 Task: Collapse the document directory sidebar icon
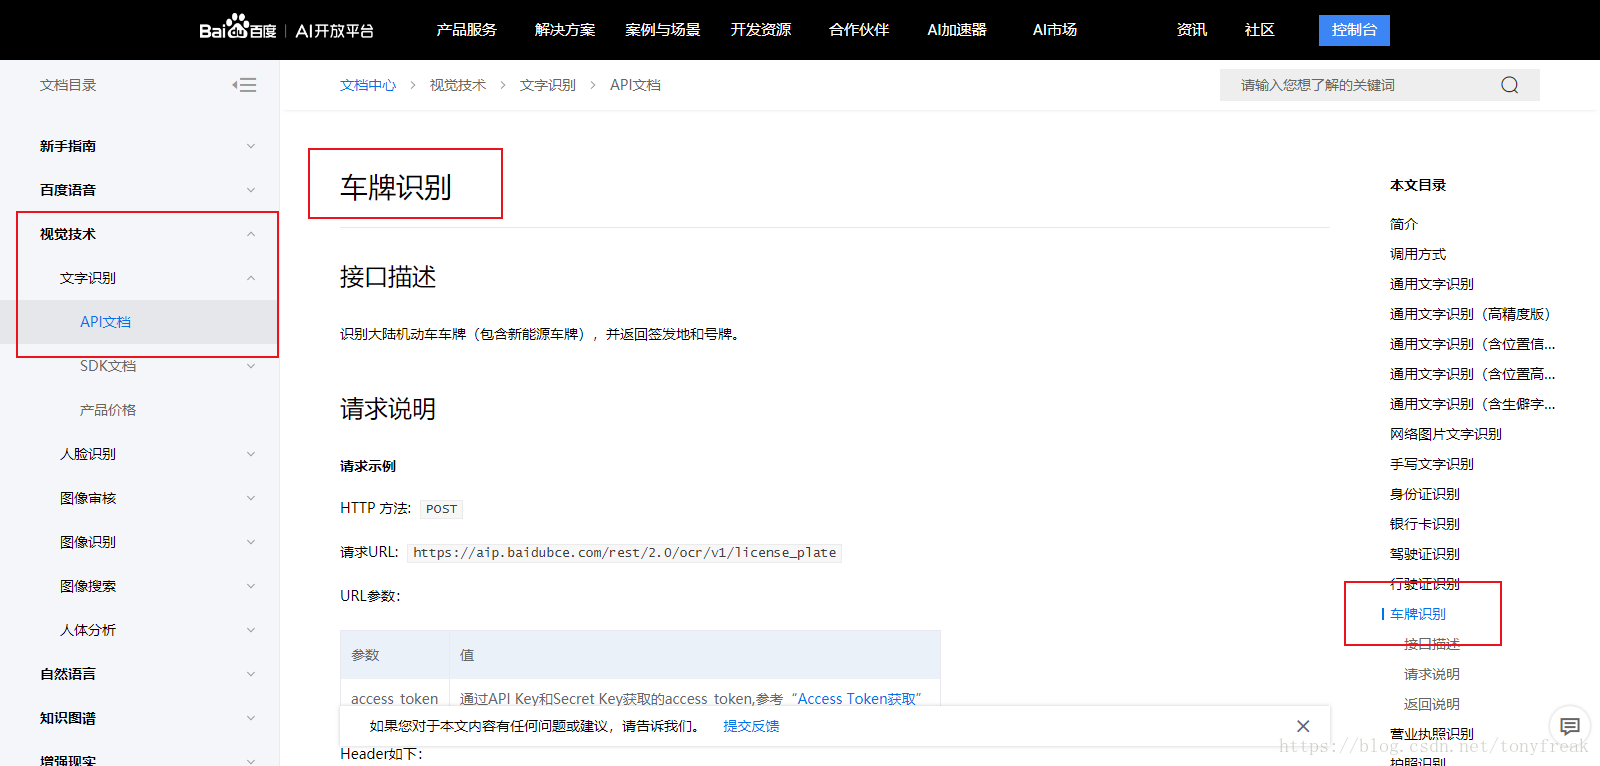coord(244,85)
